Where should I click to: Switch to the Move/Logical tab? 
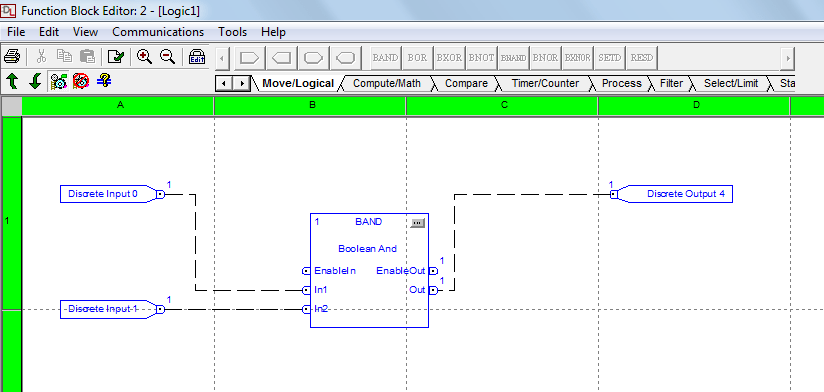coord(298,83)
